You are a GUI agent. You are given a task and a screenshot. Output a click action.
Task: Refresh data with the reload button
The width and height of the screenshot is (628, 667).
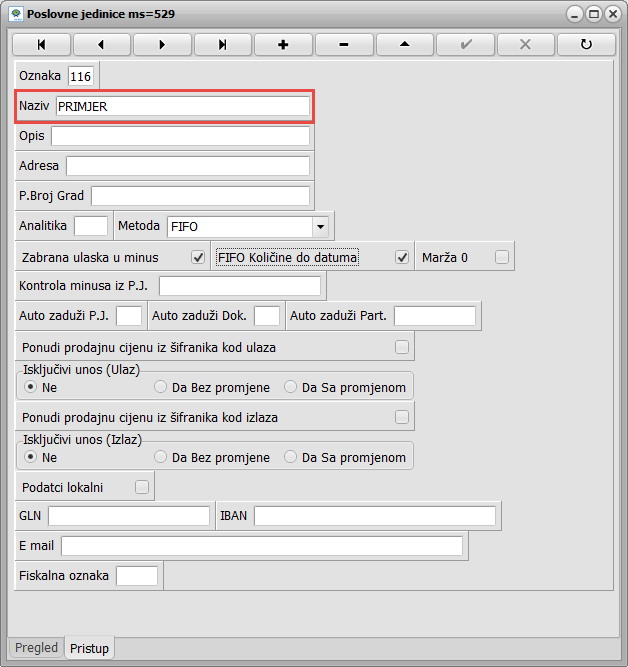point(587,45)
